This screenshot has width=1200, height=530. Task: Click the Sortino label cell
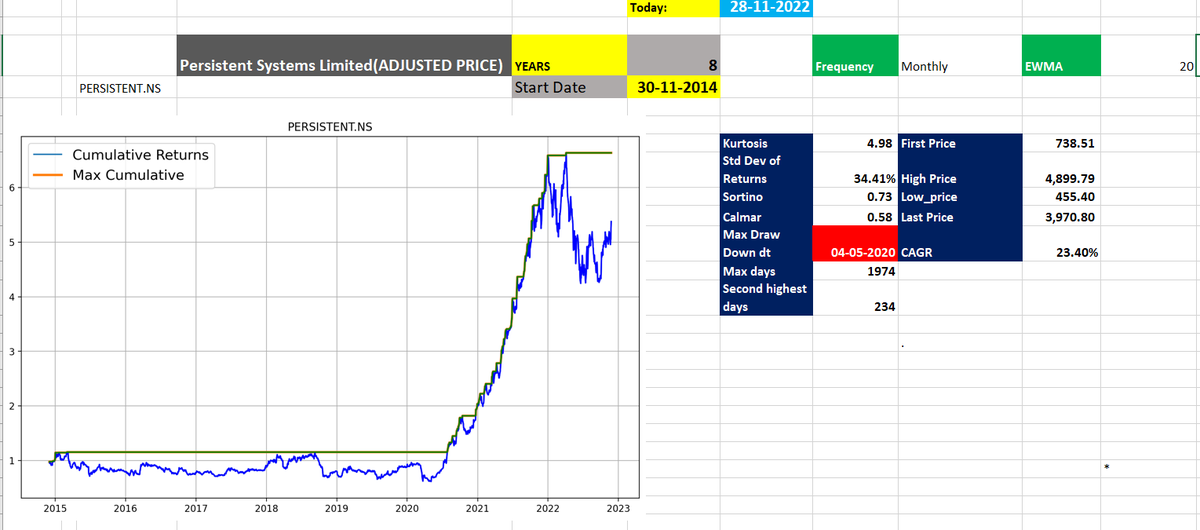point(766,197)
